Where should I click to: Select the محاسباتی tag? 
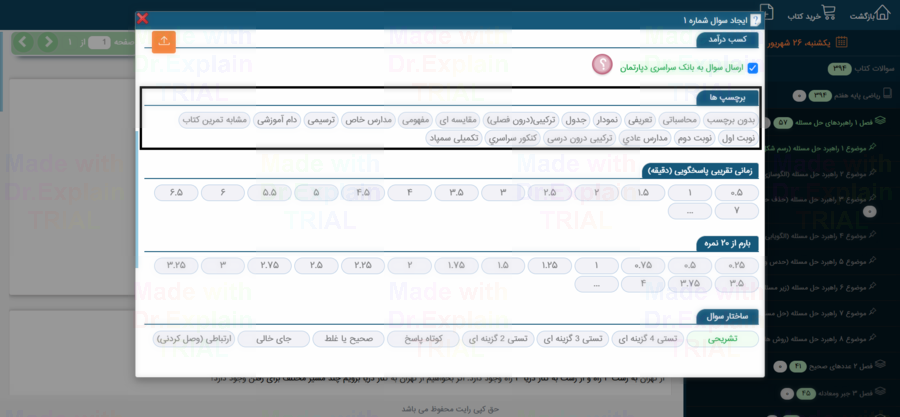click(x=681, y=120)
